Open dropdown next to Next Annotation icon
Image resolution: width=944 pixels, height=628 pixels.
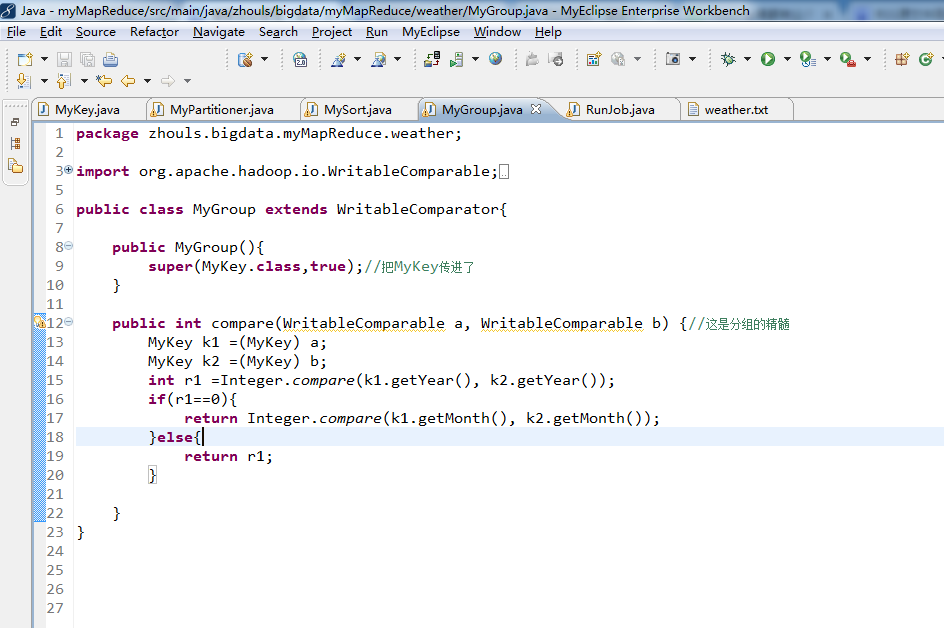(x=44, y=81)
